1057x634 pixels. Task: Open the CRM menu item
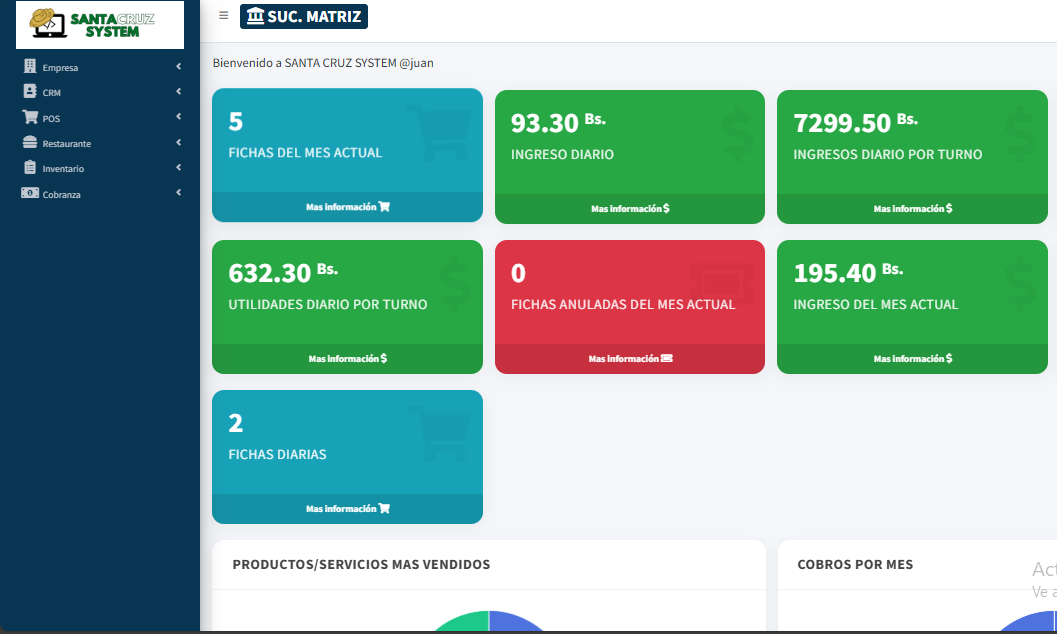coord(101,92)
